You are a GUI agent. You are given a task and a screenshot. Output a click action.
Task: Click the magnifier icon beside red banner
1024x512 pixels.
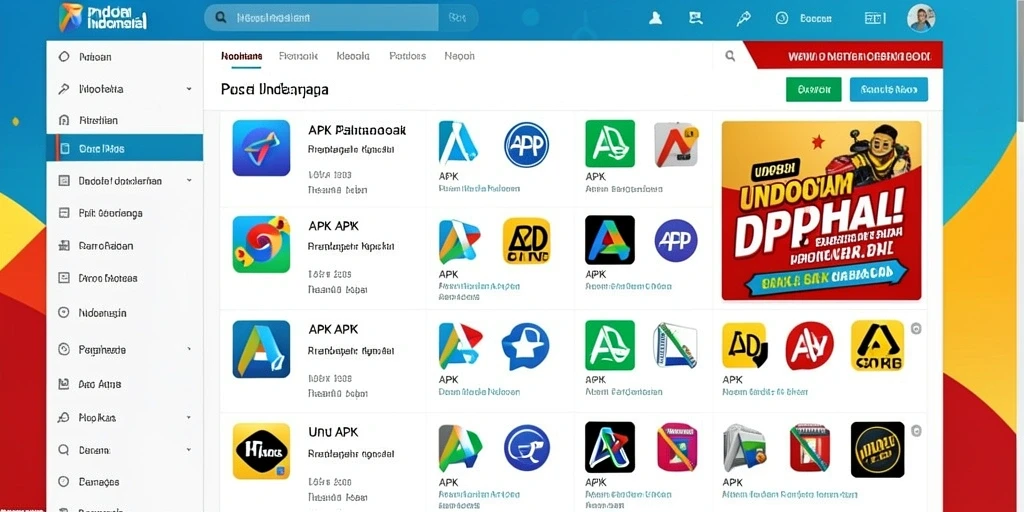(730, 56)
